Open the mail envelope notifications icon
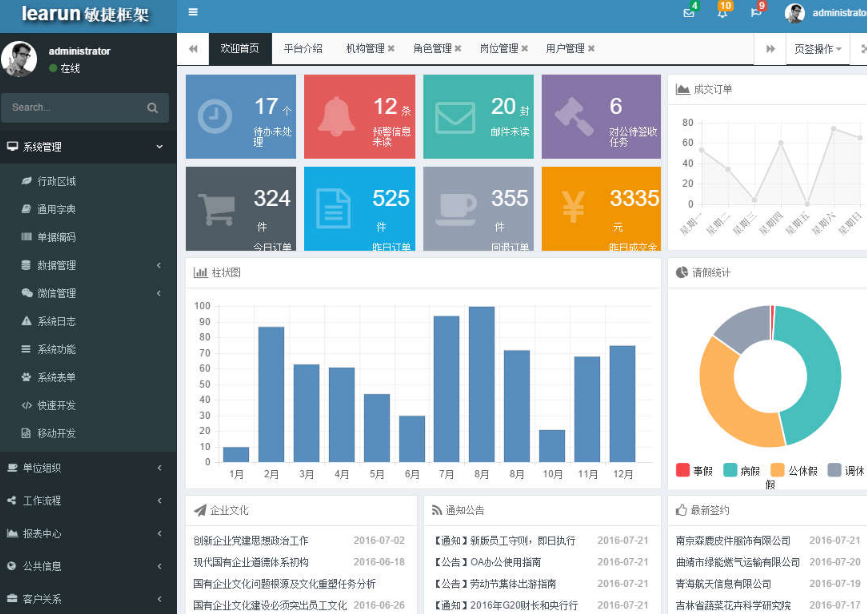Image resolution: width=867 pixels, height=614 pixels. pos(688,13)
